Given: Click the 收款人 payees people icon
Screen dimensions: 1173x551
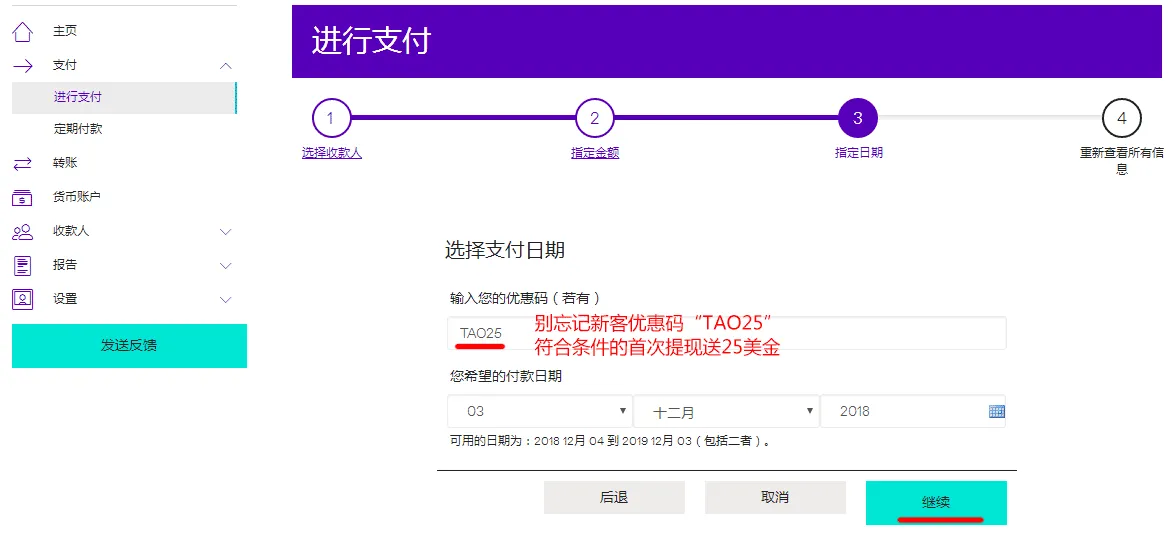Looking at the screenshot, I should point(22,232).
